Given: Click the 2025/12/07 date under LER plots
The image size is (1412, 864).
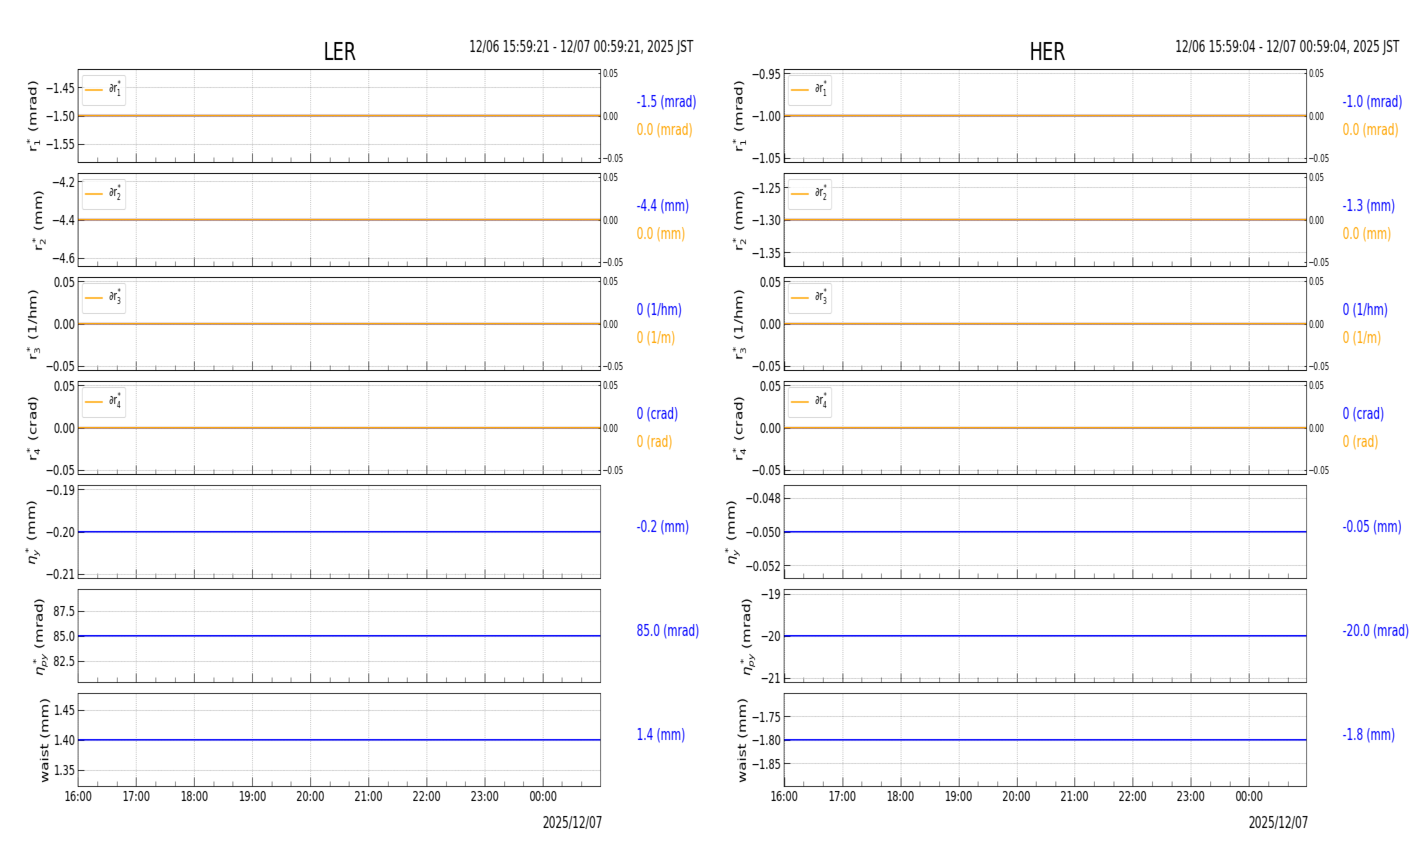Looking at the screenshot, I should click(572, 823).
